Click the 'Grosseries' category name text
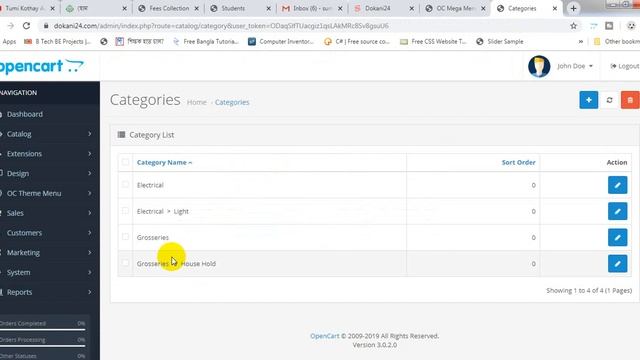This screenshot has width=640, height=360. coord(153,238)
